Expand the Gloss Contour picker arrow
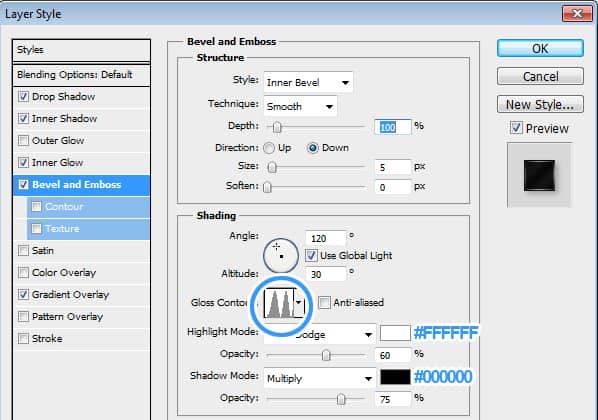 click(x=299, y=303)
